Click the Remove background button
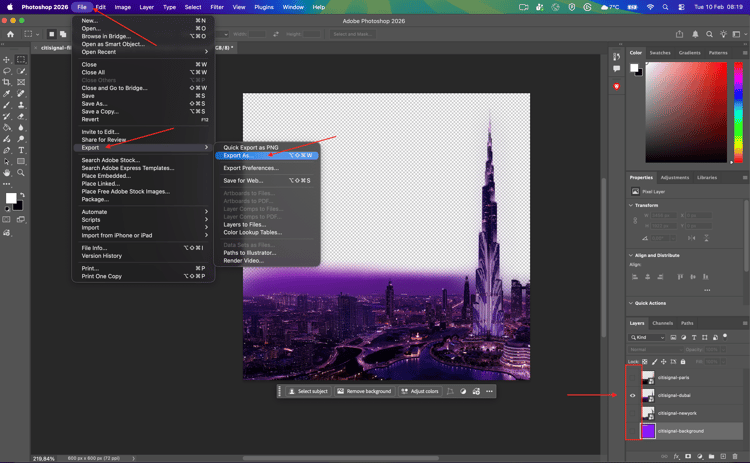This screenshot has height=463, width=750. pos(364,391)
